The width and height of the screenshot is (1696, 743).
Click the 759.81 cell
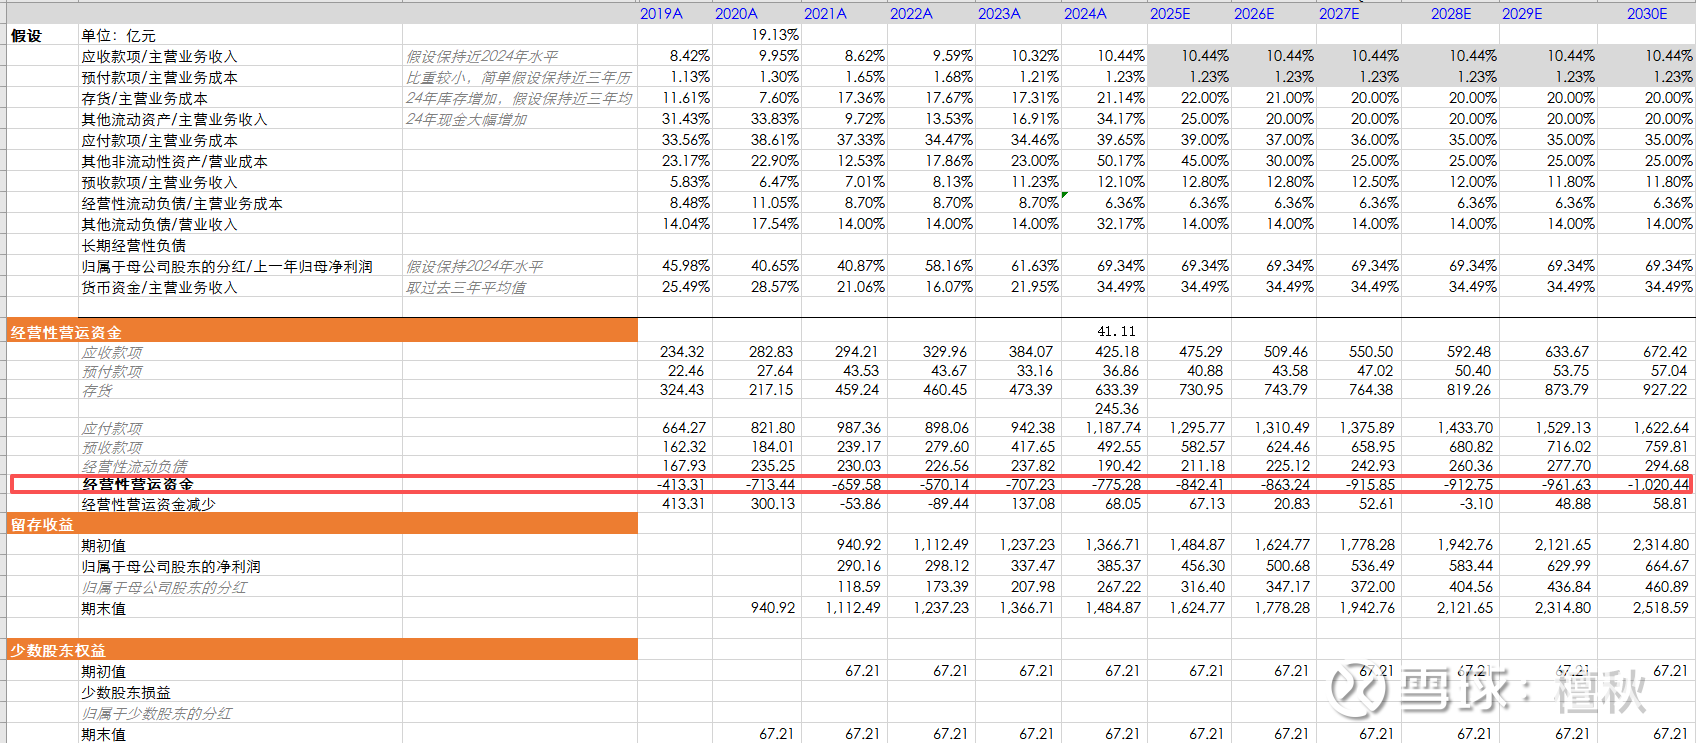(x=1665, y=447)
